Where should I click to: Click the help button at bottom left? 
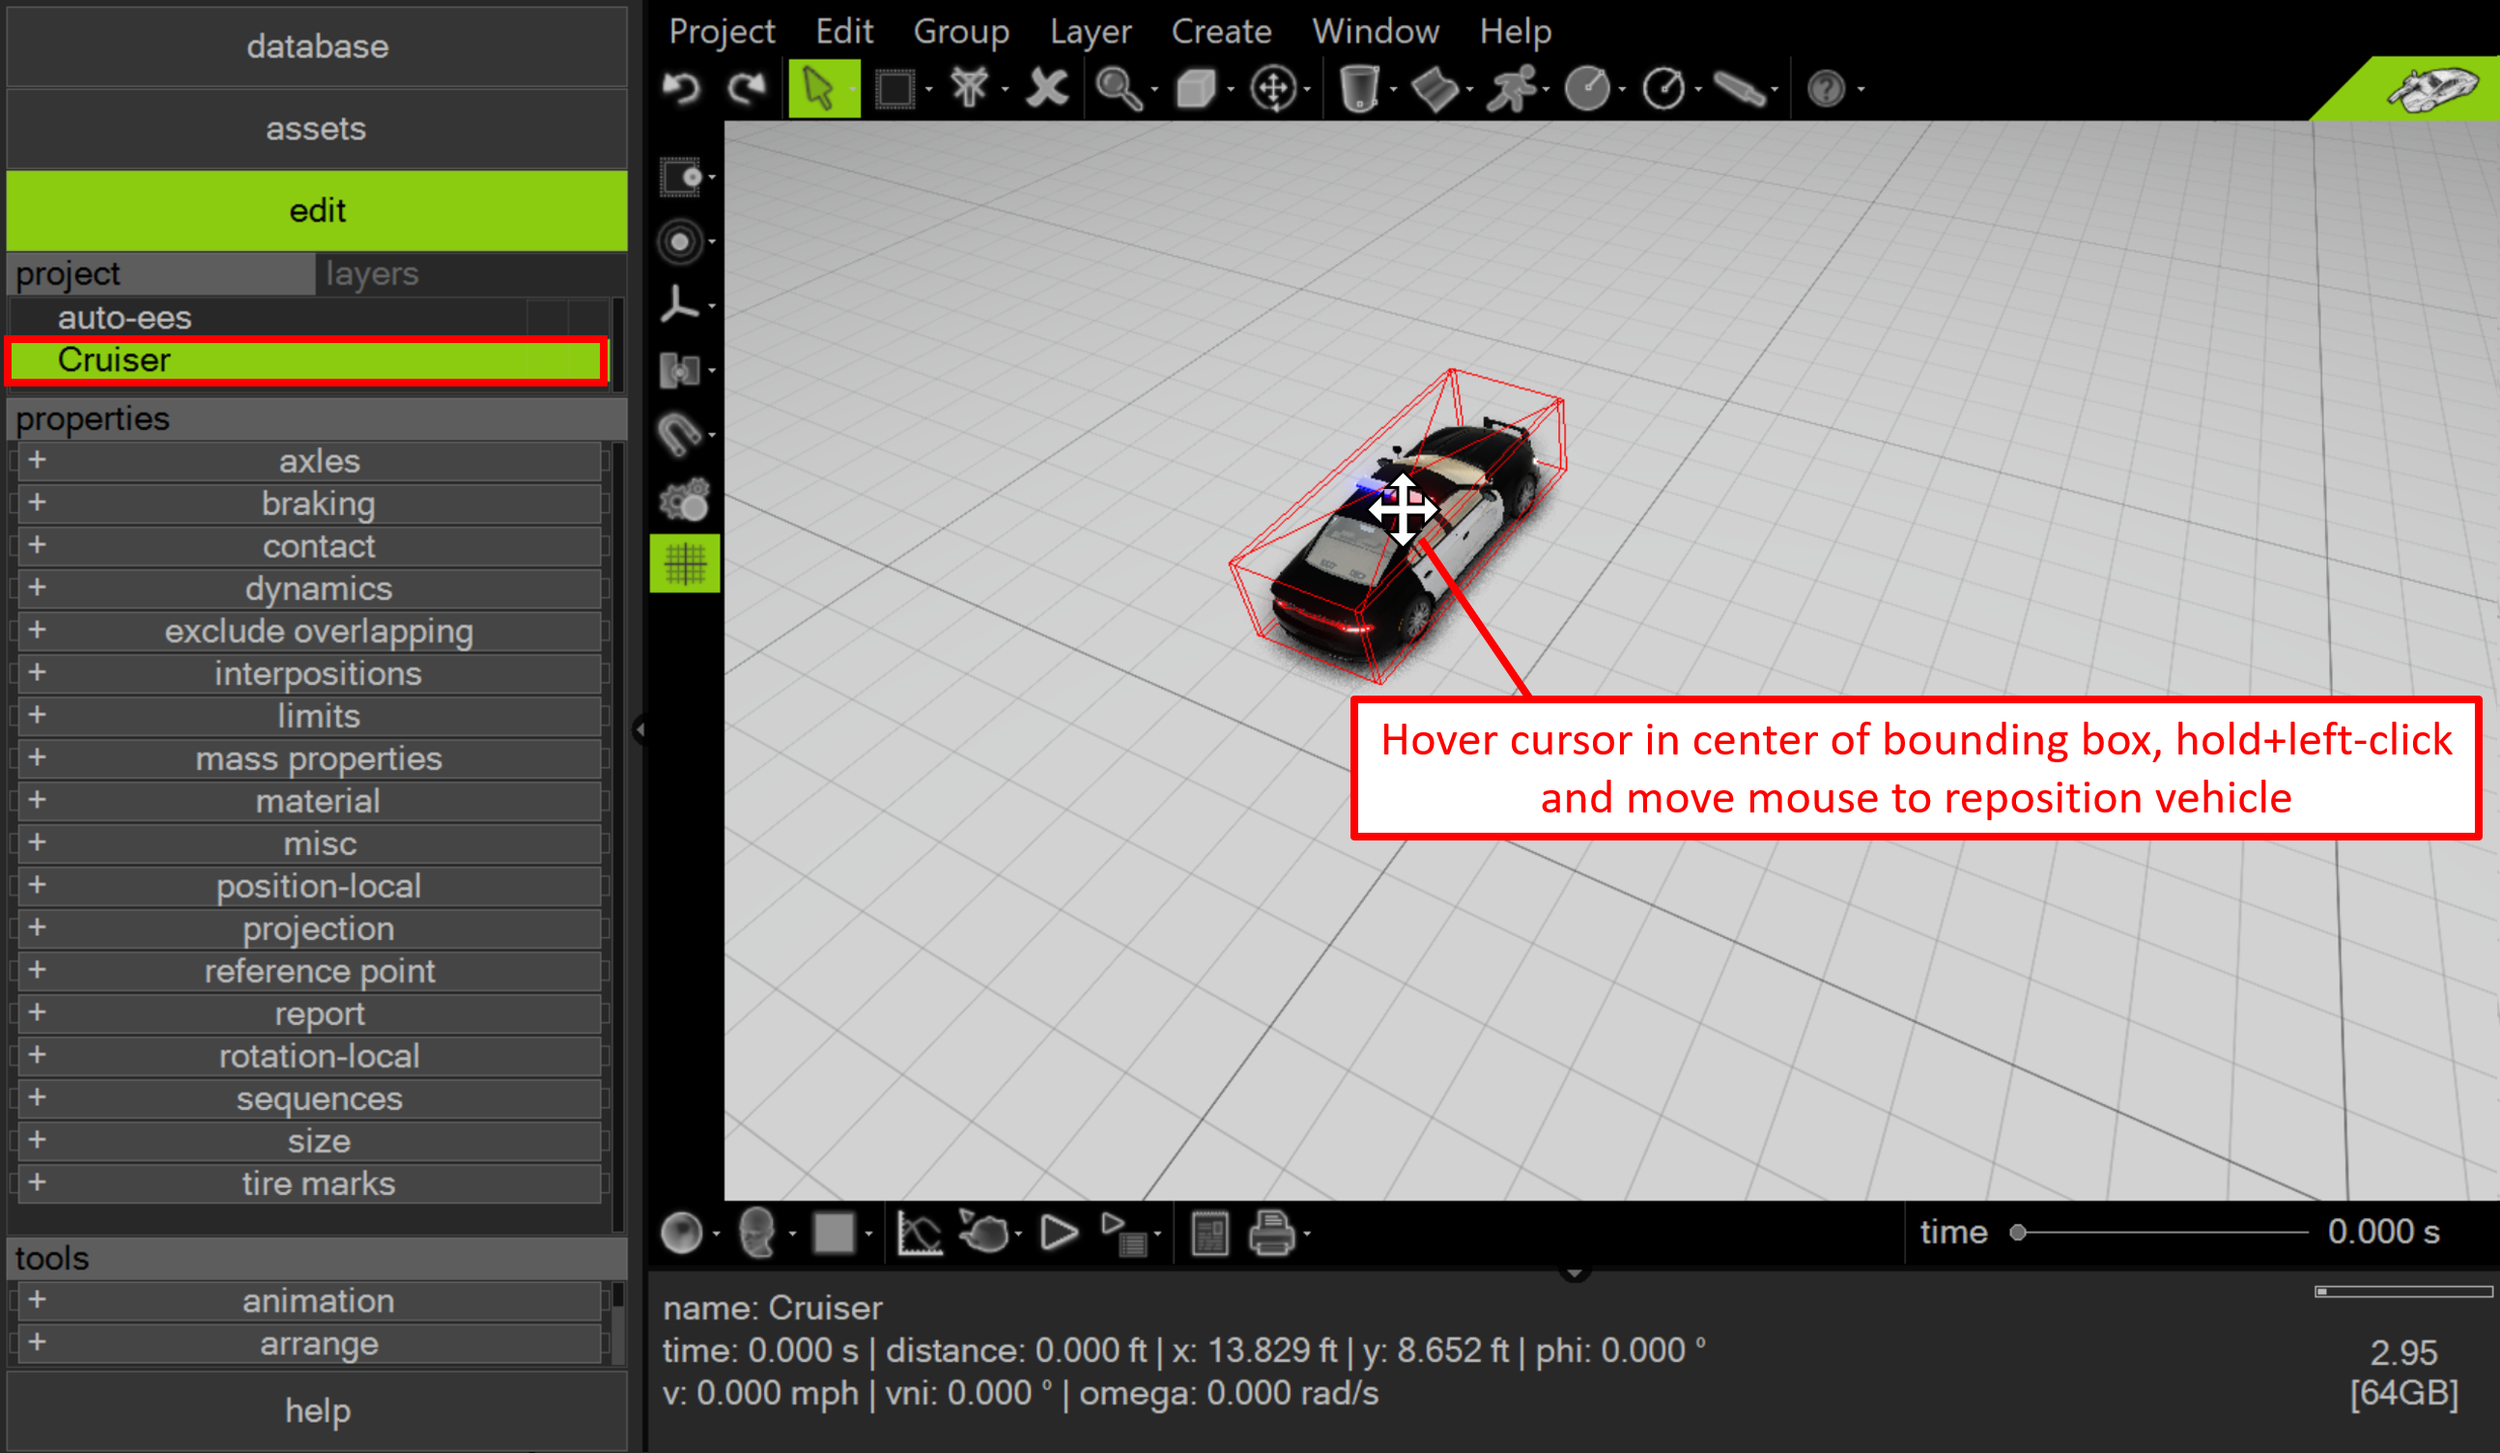(x=317, y=1411)
